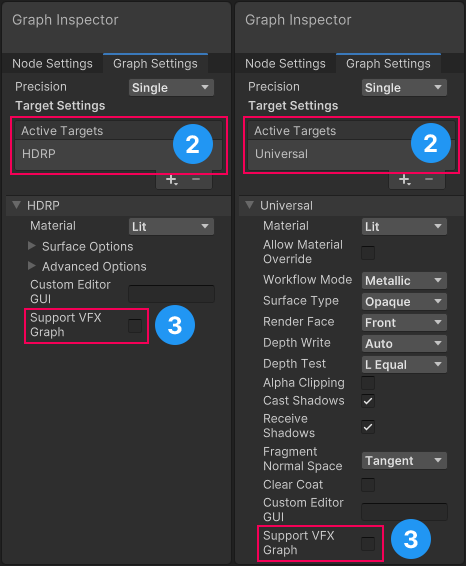Viewport: 466px width, 566px height.
Task: Toggle Allow Material Override checkbox
Action: (368, 253)
